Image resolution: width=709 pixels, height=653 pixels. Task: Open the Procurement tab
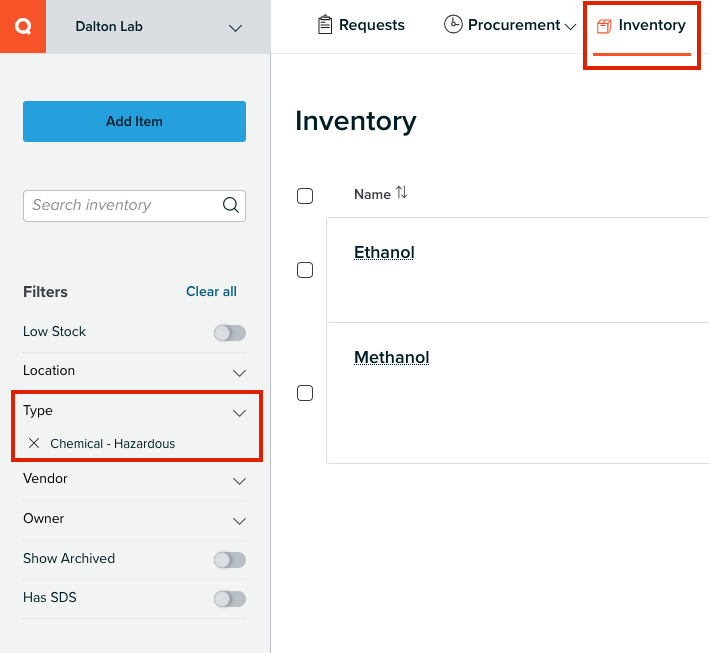pyautogui.click(x=510, y=25)
